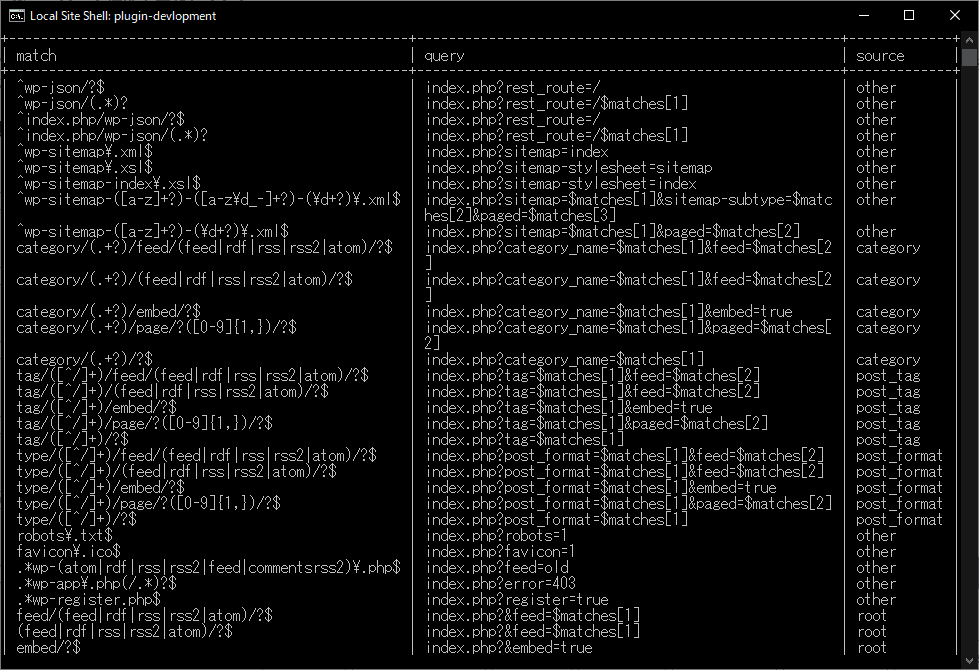The width and height of the screenshot is (979, 670).
Task: Click the 'favicon¥.ico$' match entry
Action: [x=69, y=552]
